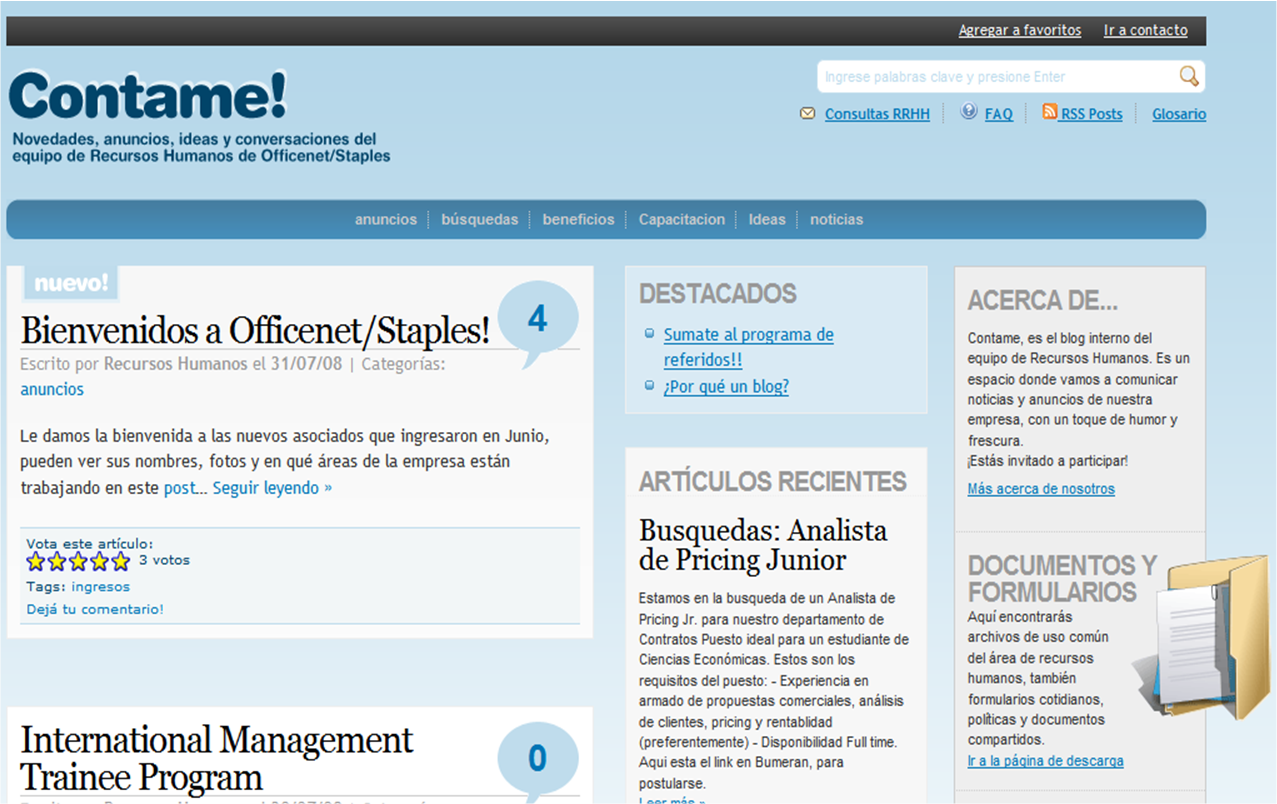Open the 4 comments bubble
Image resolution: width=1277 pixels, height=804 pixels.
537,320
